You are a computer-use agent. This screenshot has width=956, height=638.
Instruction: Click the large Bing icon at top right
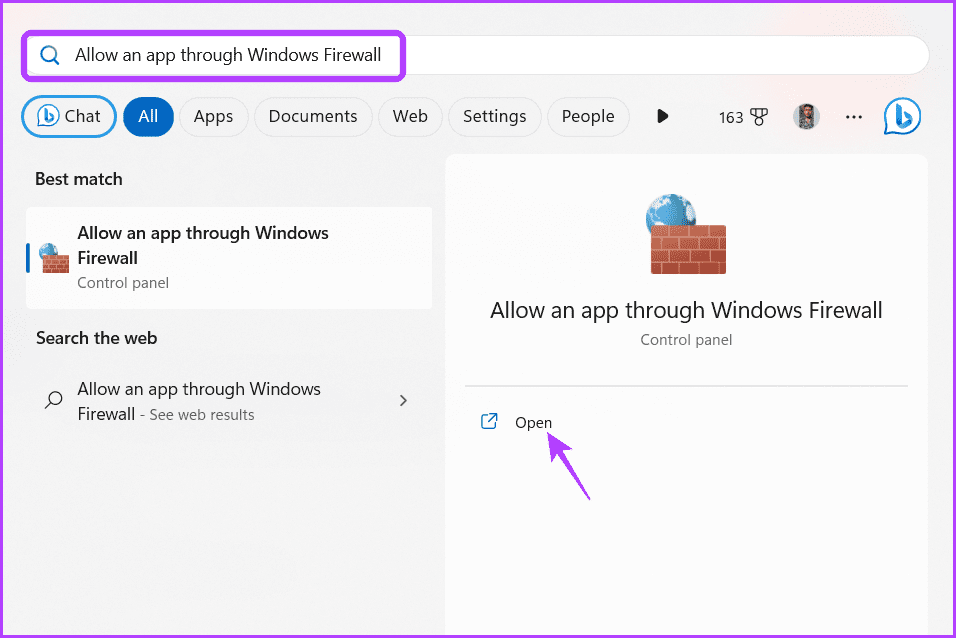pos(902,116)
